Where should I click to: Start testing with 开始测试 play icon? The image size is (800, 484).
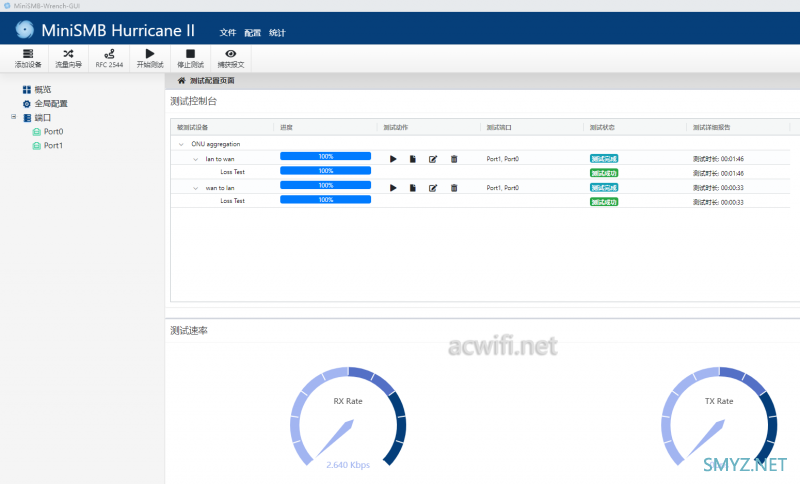[x=150, y=54]
